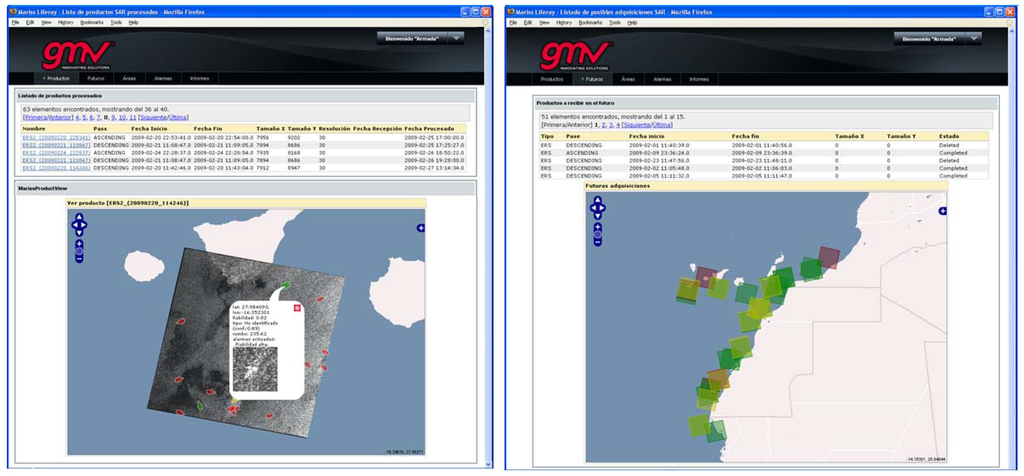Click the "Fecha Procesado" column header
Image resolution: width=1024 pixels, height=476 pixels.
coord(430,129)
